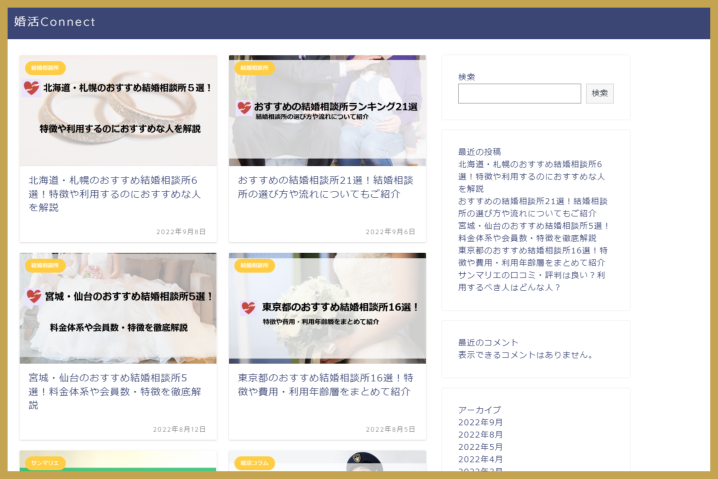Open the 2022年4月 archive link

point(480,459)
